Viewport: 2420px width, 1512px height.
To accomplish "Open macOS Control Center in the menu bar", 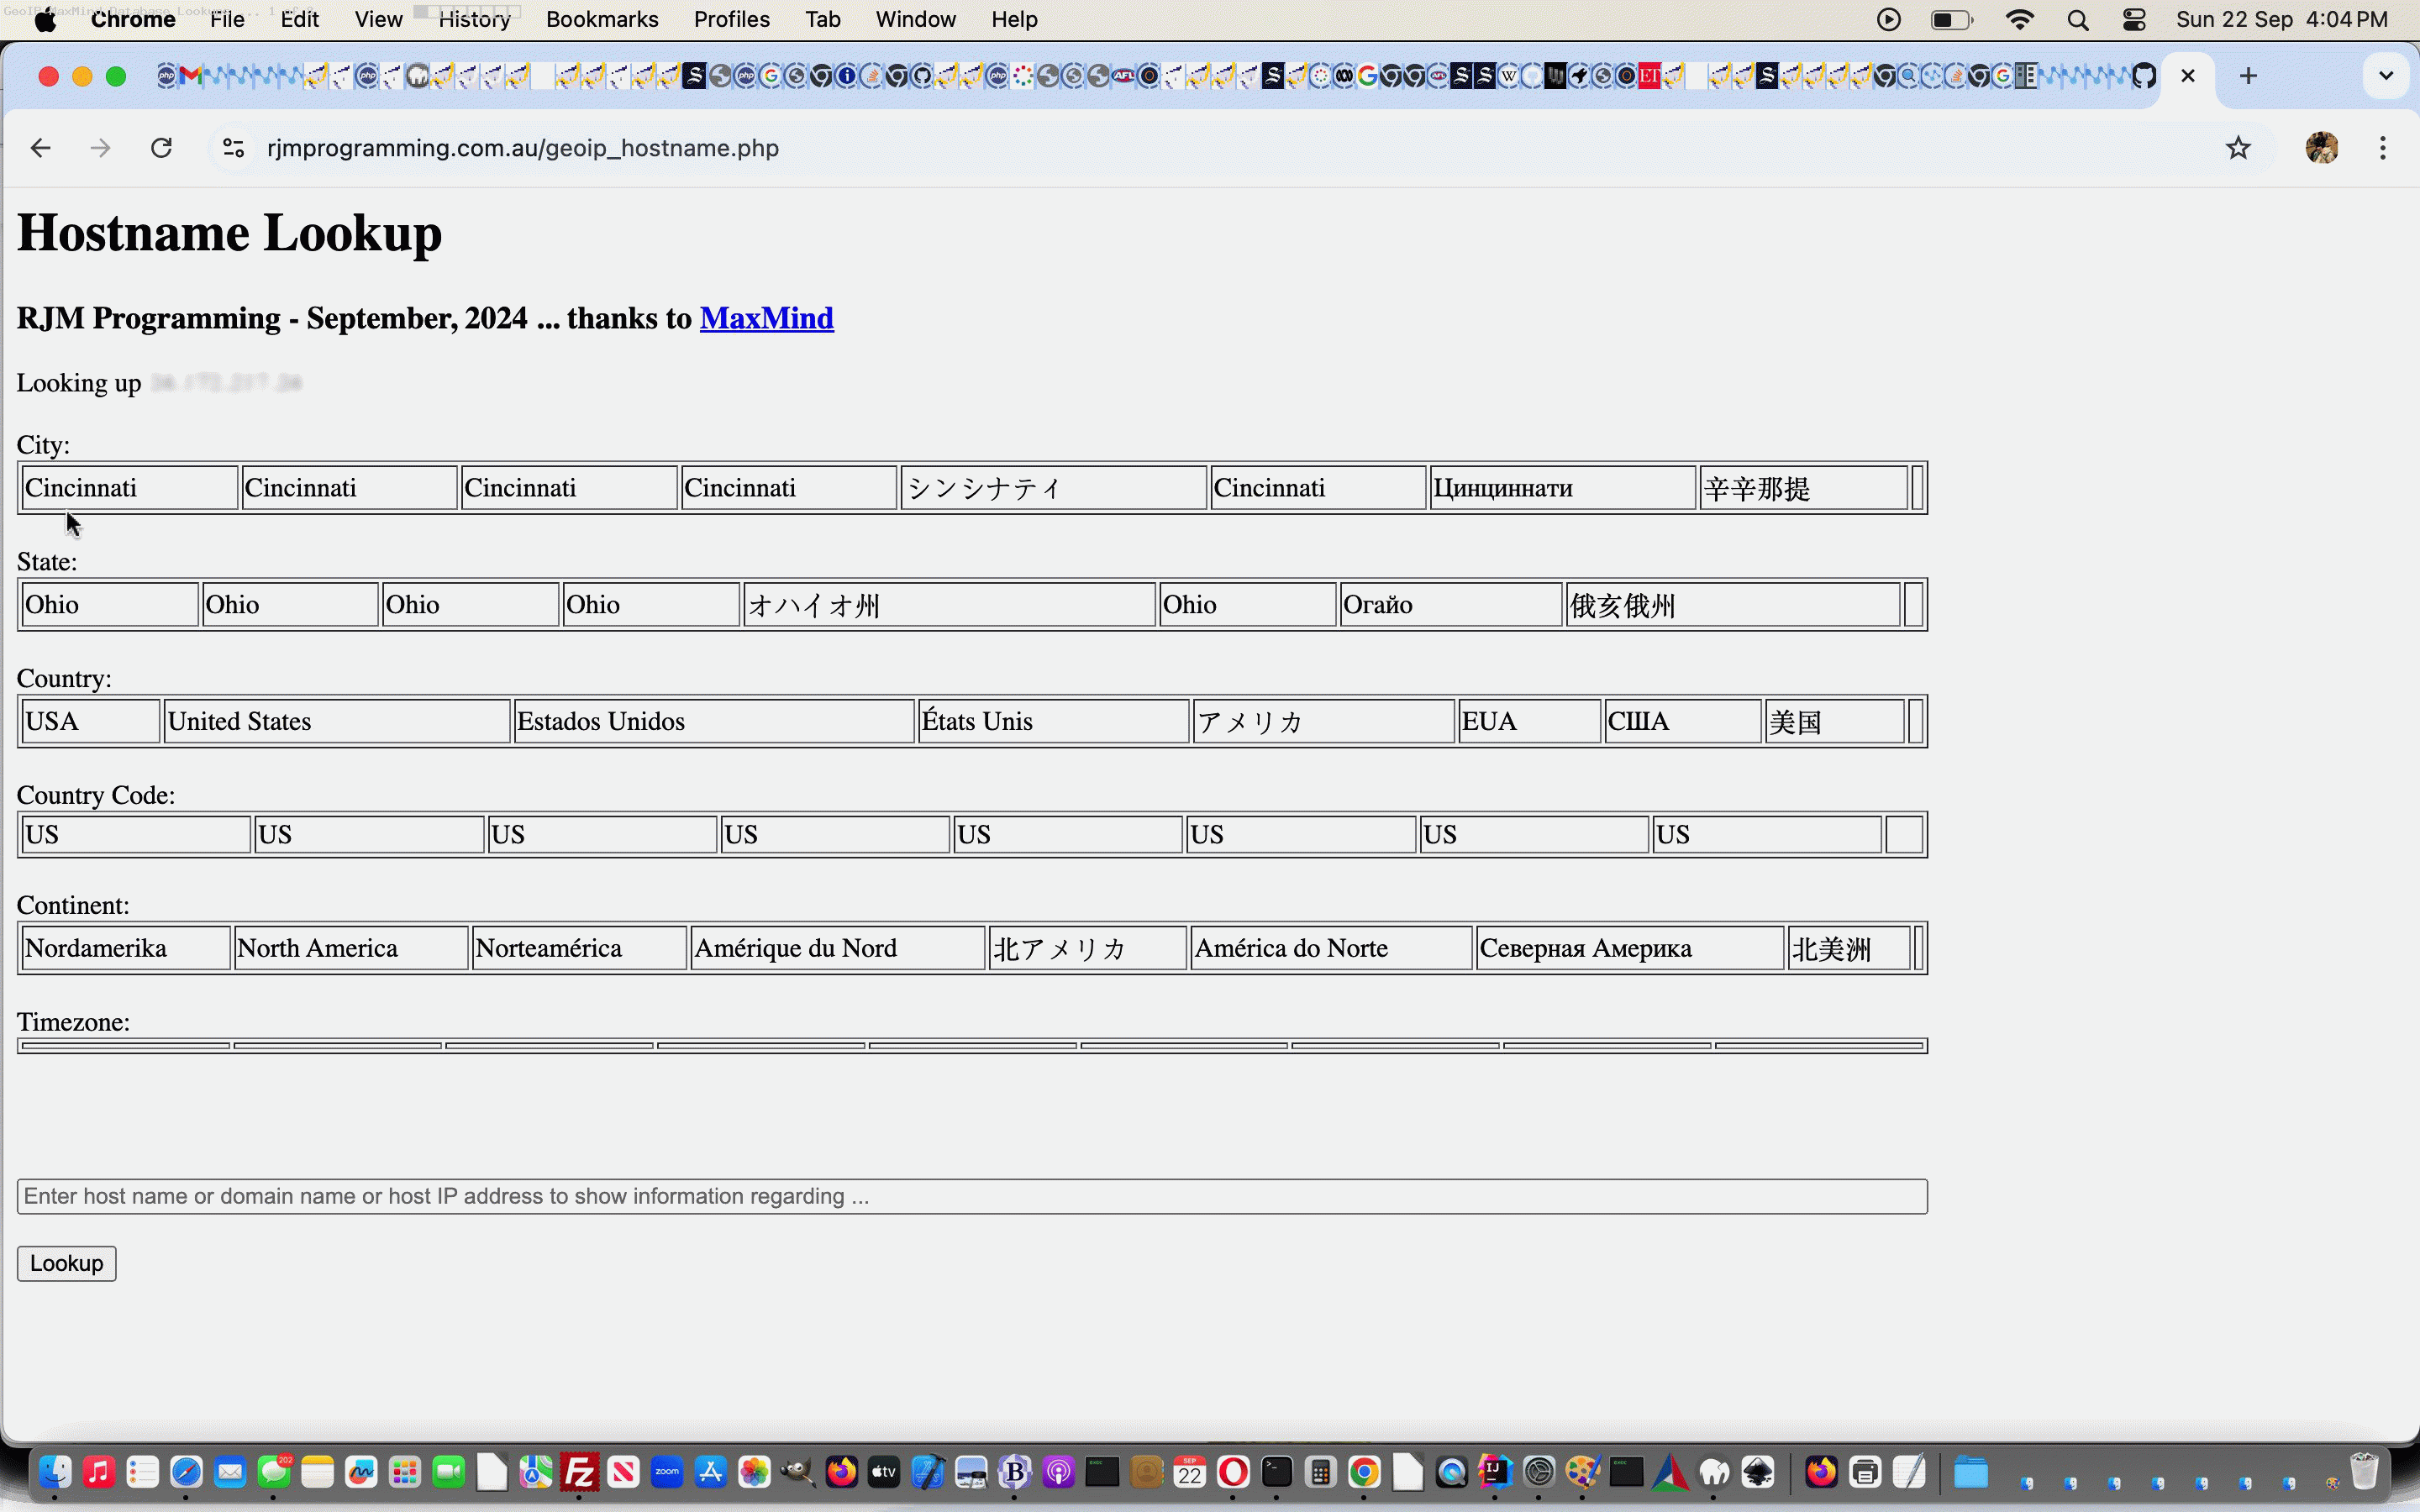I will coord(2134,20).
